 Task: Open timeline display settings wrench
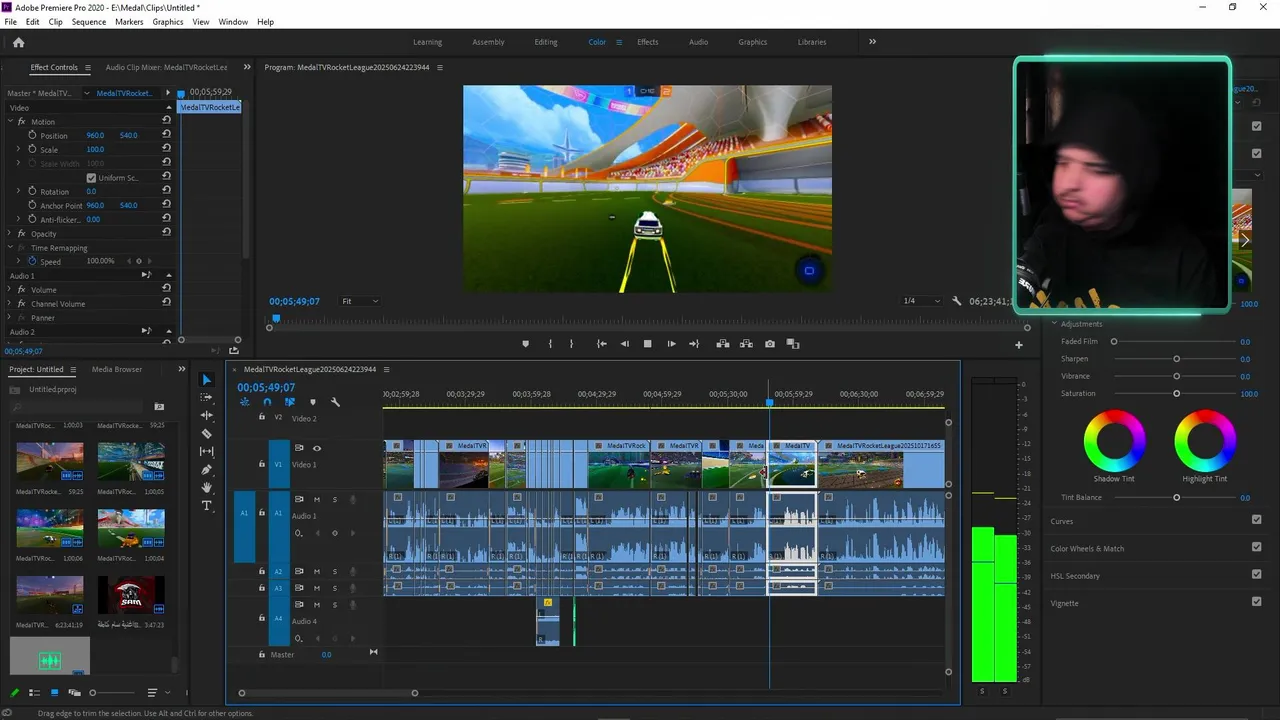335,402
